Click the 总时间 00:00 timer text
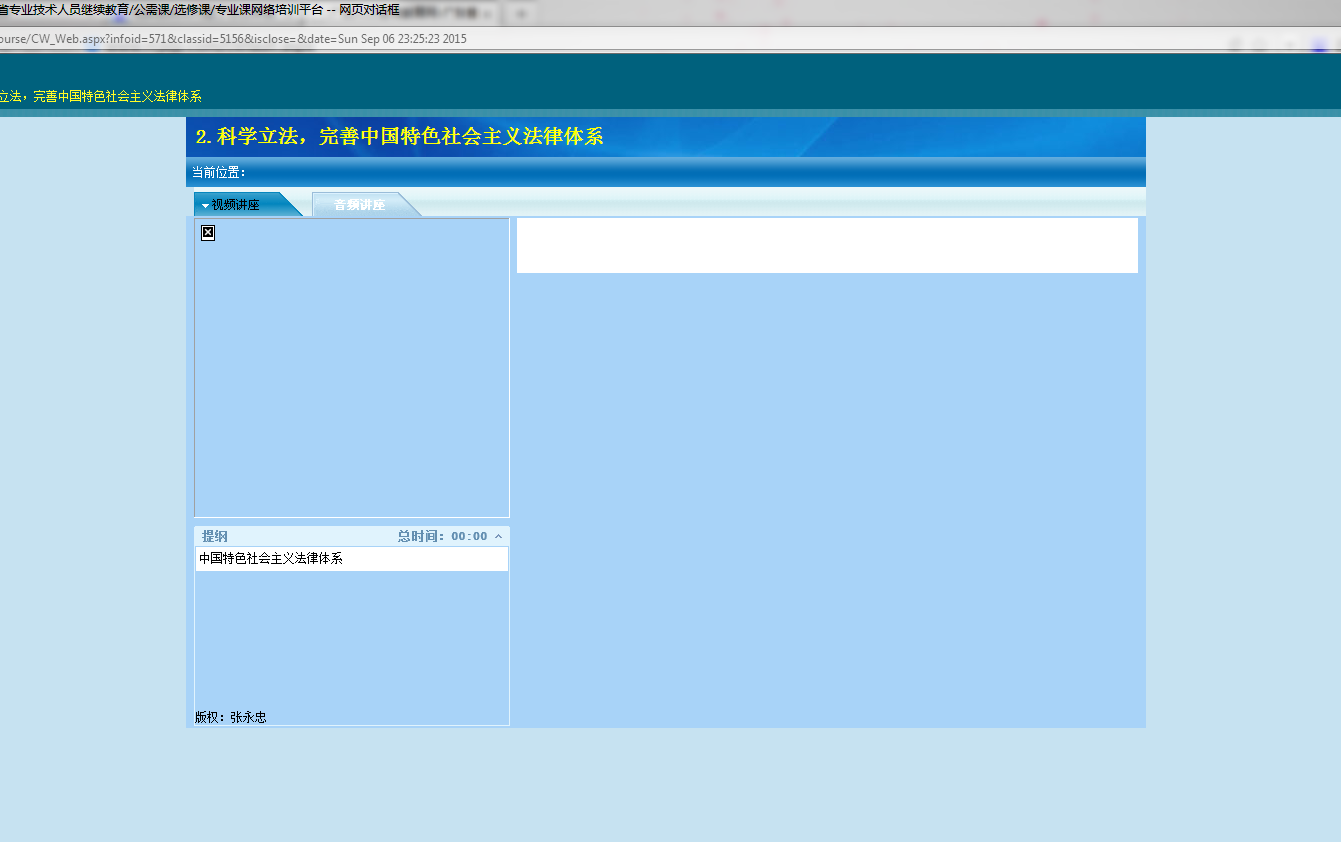Viewport: 1341px width, 842px height. point(442,536)
